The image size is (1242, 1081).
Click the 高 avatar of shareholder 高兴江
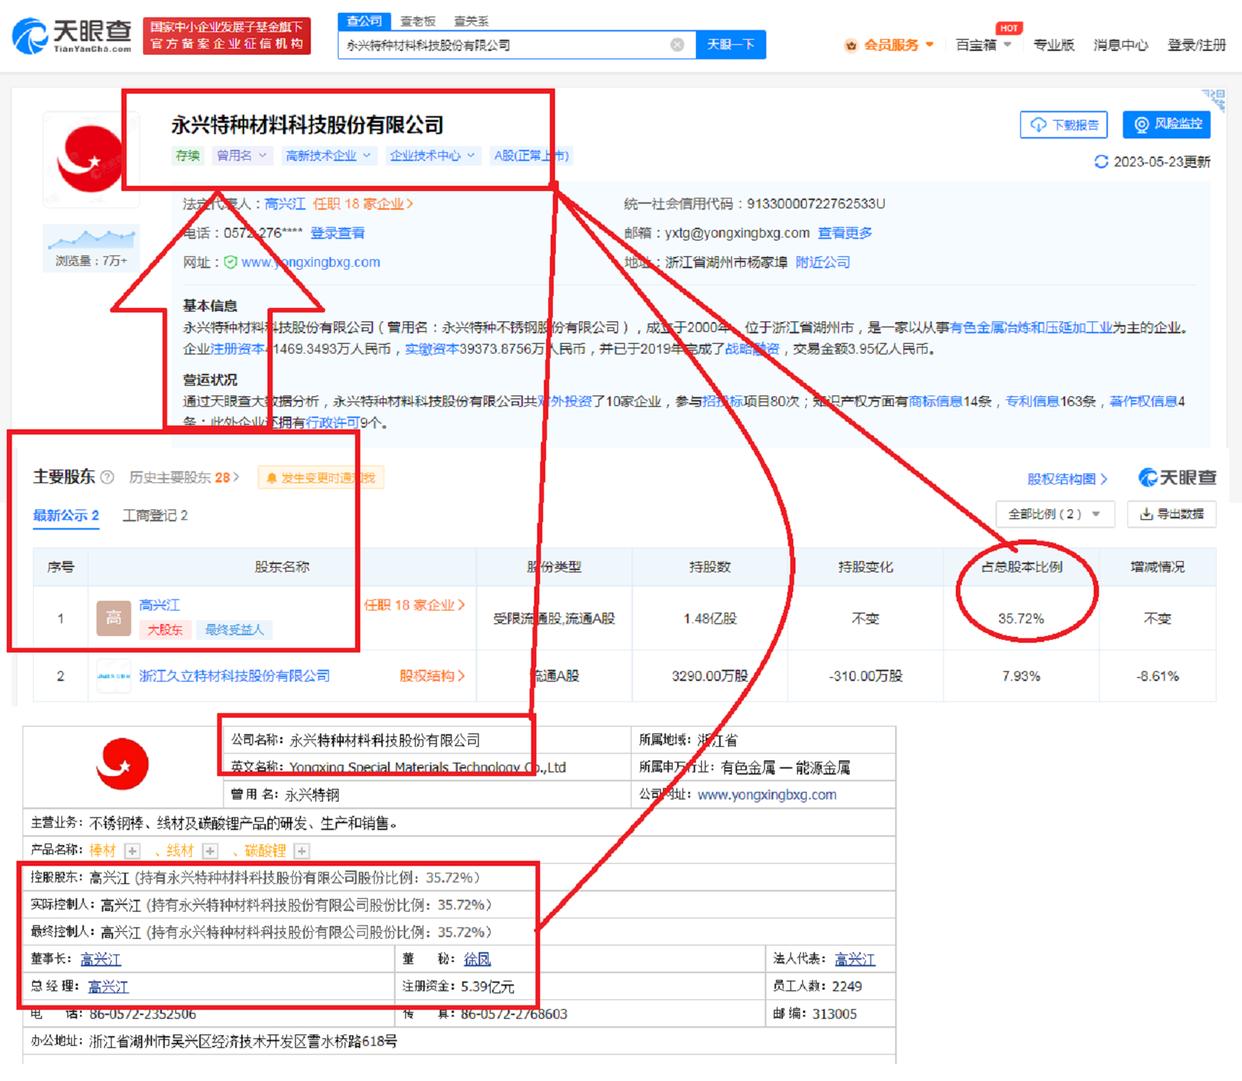tap(113, 618)
